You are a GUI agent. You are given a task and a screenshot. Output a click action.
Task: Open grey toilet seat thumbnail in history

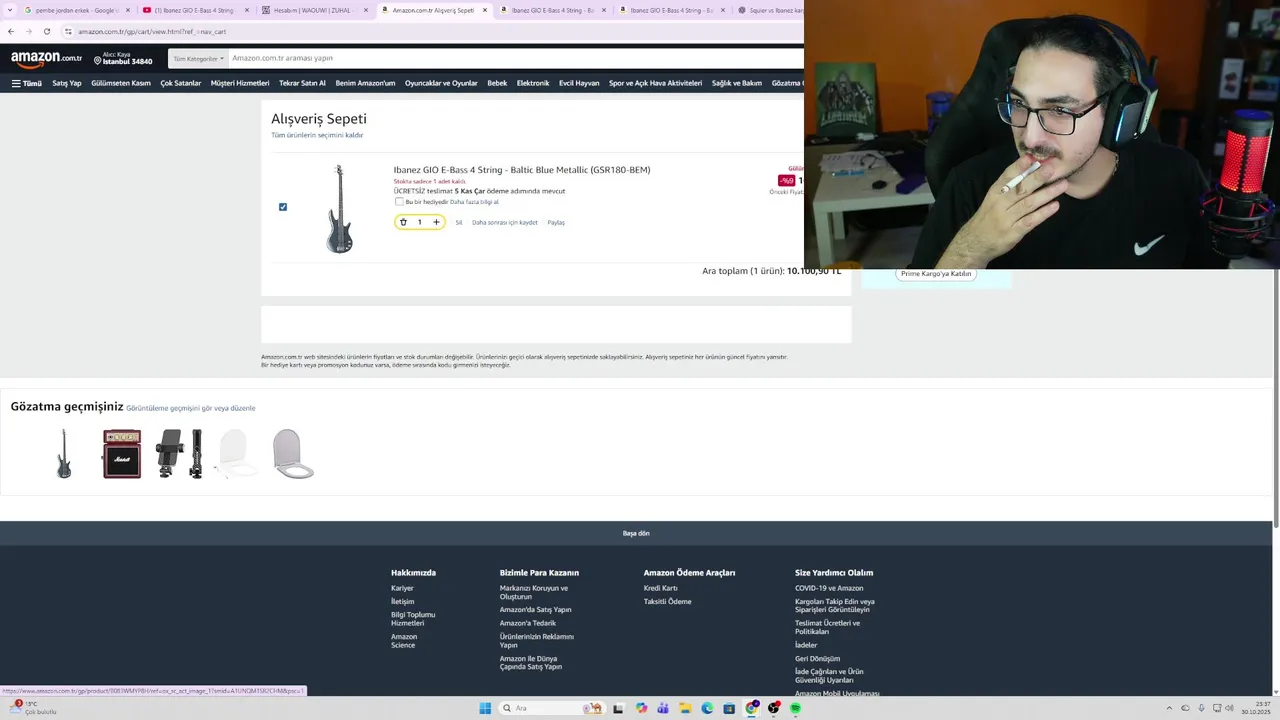(293, 454)
